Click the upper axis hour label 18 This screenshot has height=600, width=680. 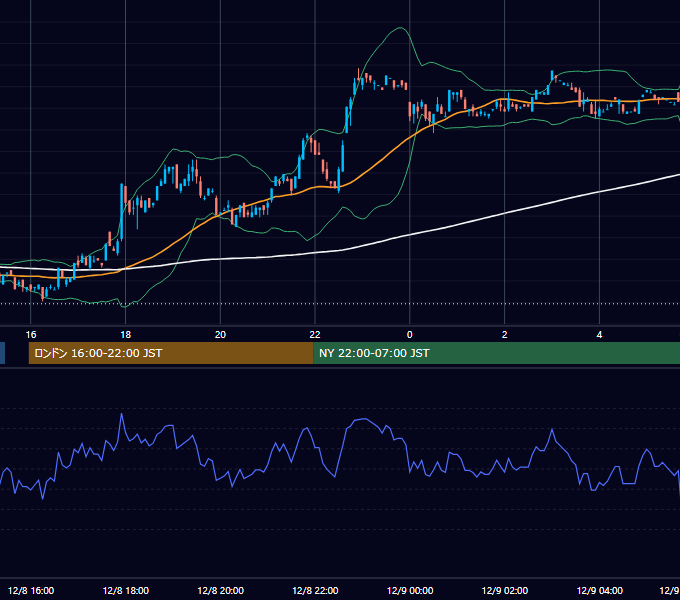[x=125, y=335]
